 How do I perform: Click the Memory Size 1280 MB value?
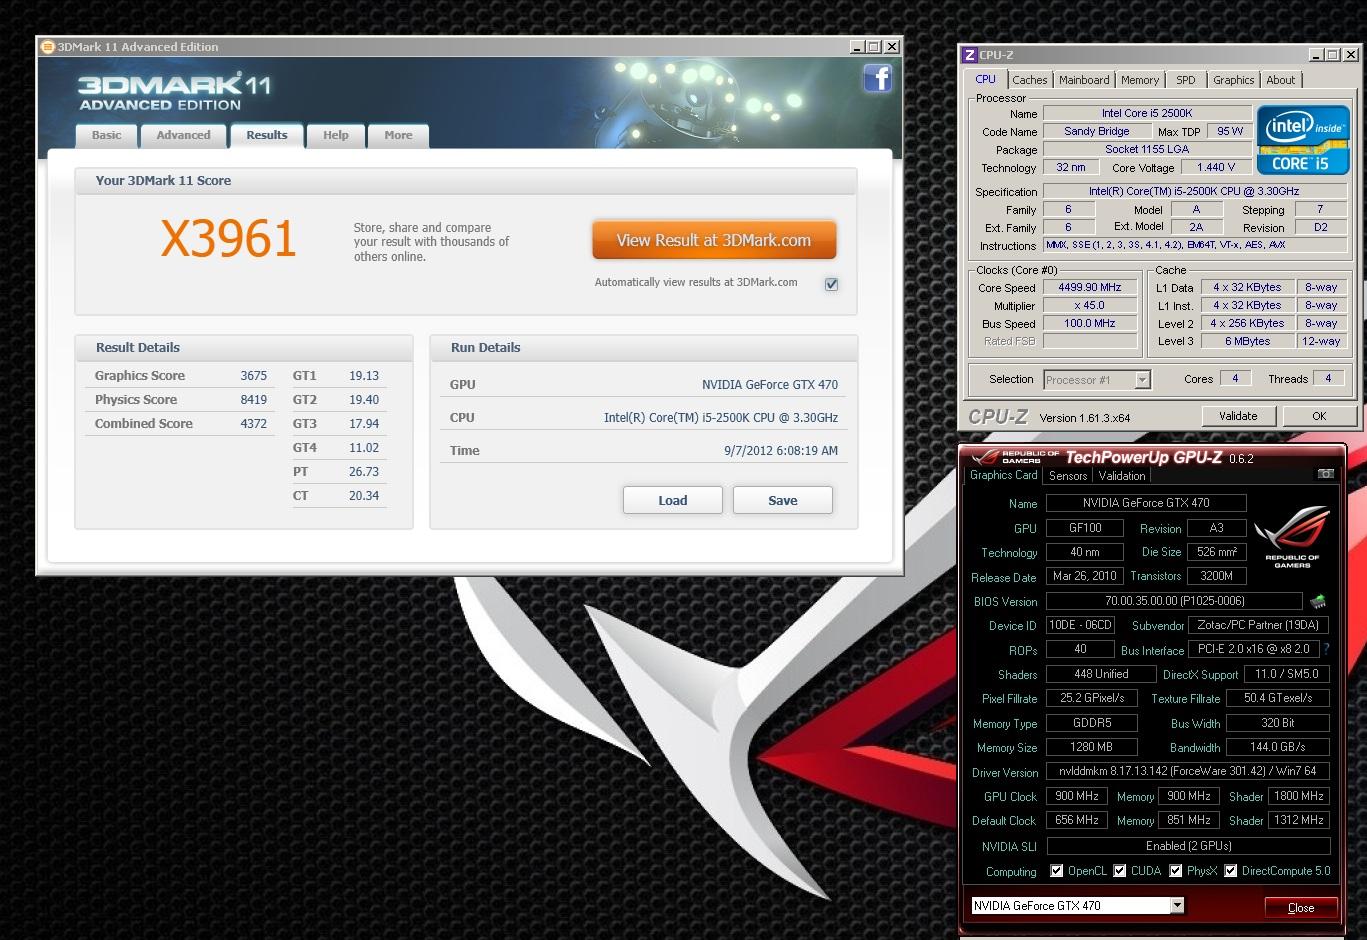click(x=1092, y=747)
